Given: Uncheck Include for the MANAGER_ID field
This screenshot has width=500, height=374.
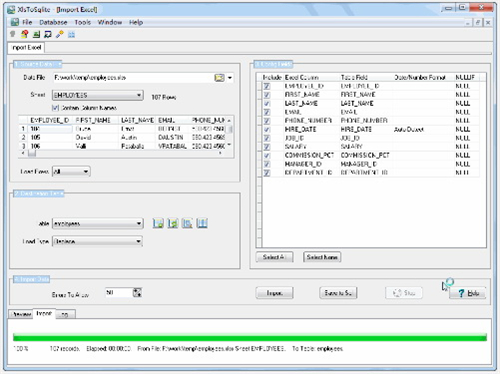Looking at the screenshot, I should coord(267,164).
